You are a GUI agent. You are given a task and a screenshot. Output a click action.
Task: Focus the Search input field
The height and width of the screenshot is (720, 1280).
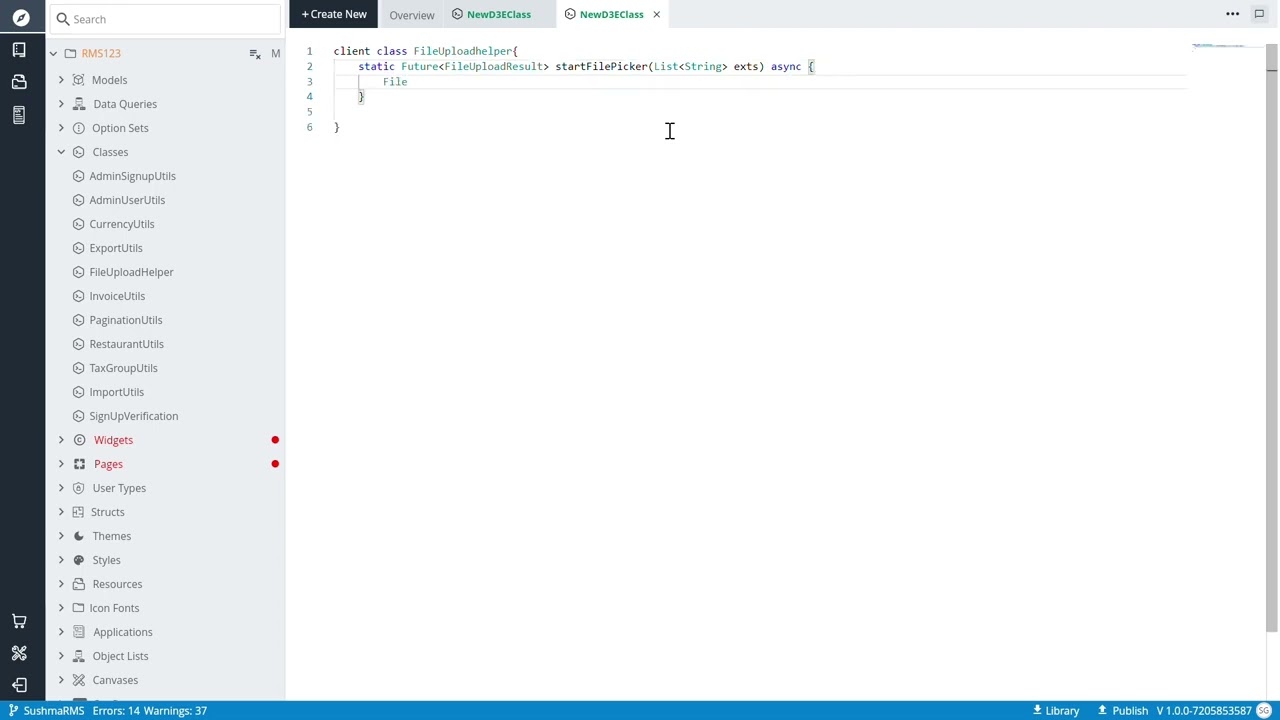166,19
